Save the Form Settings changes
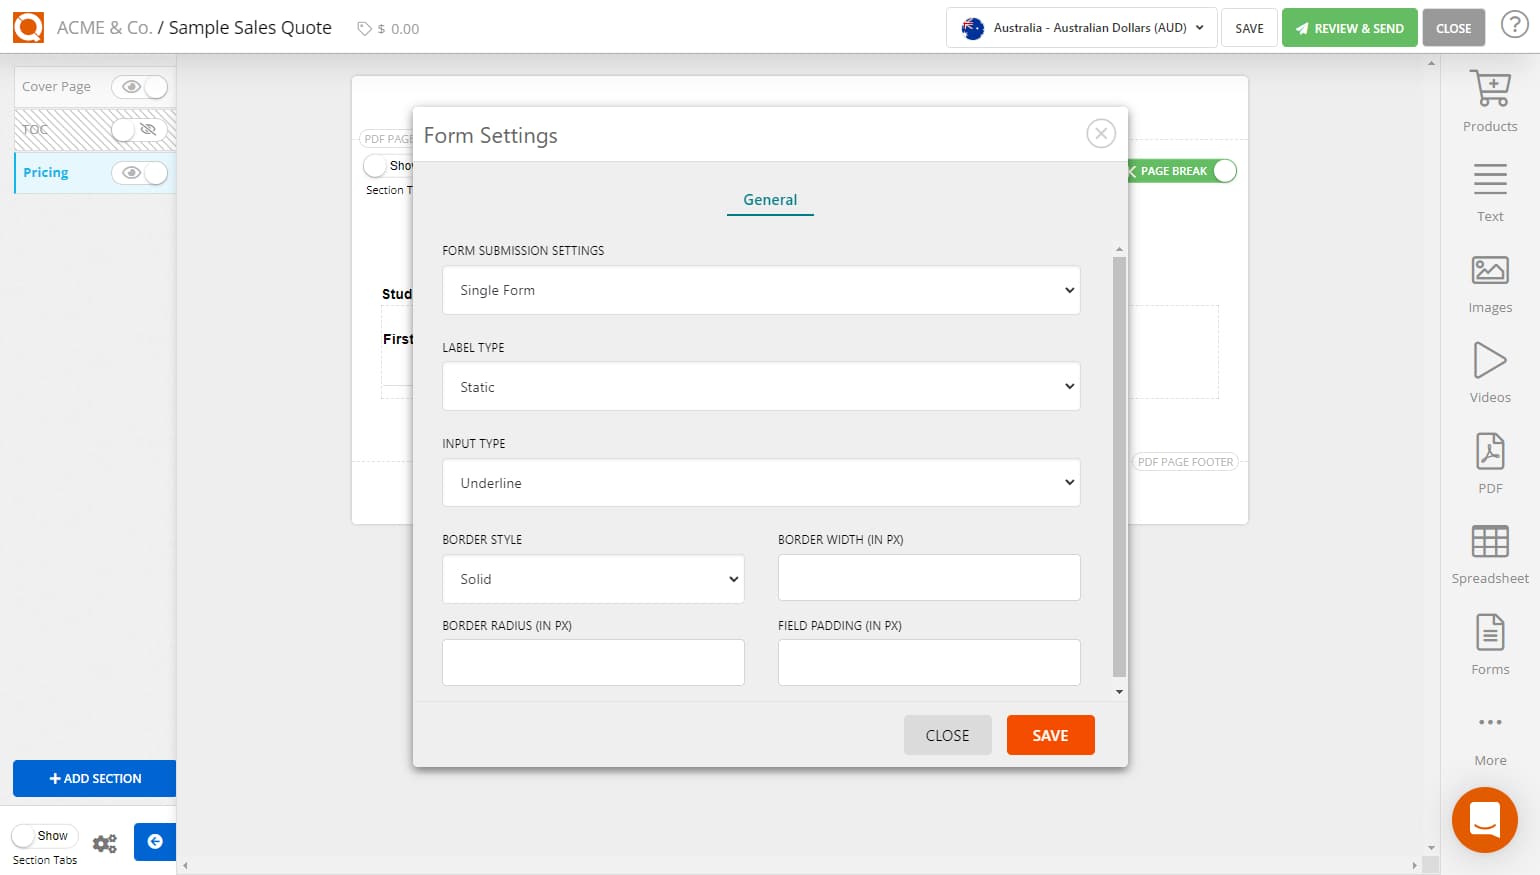The image size is (1540, 875). click(1050, 735)
